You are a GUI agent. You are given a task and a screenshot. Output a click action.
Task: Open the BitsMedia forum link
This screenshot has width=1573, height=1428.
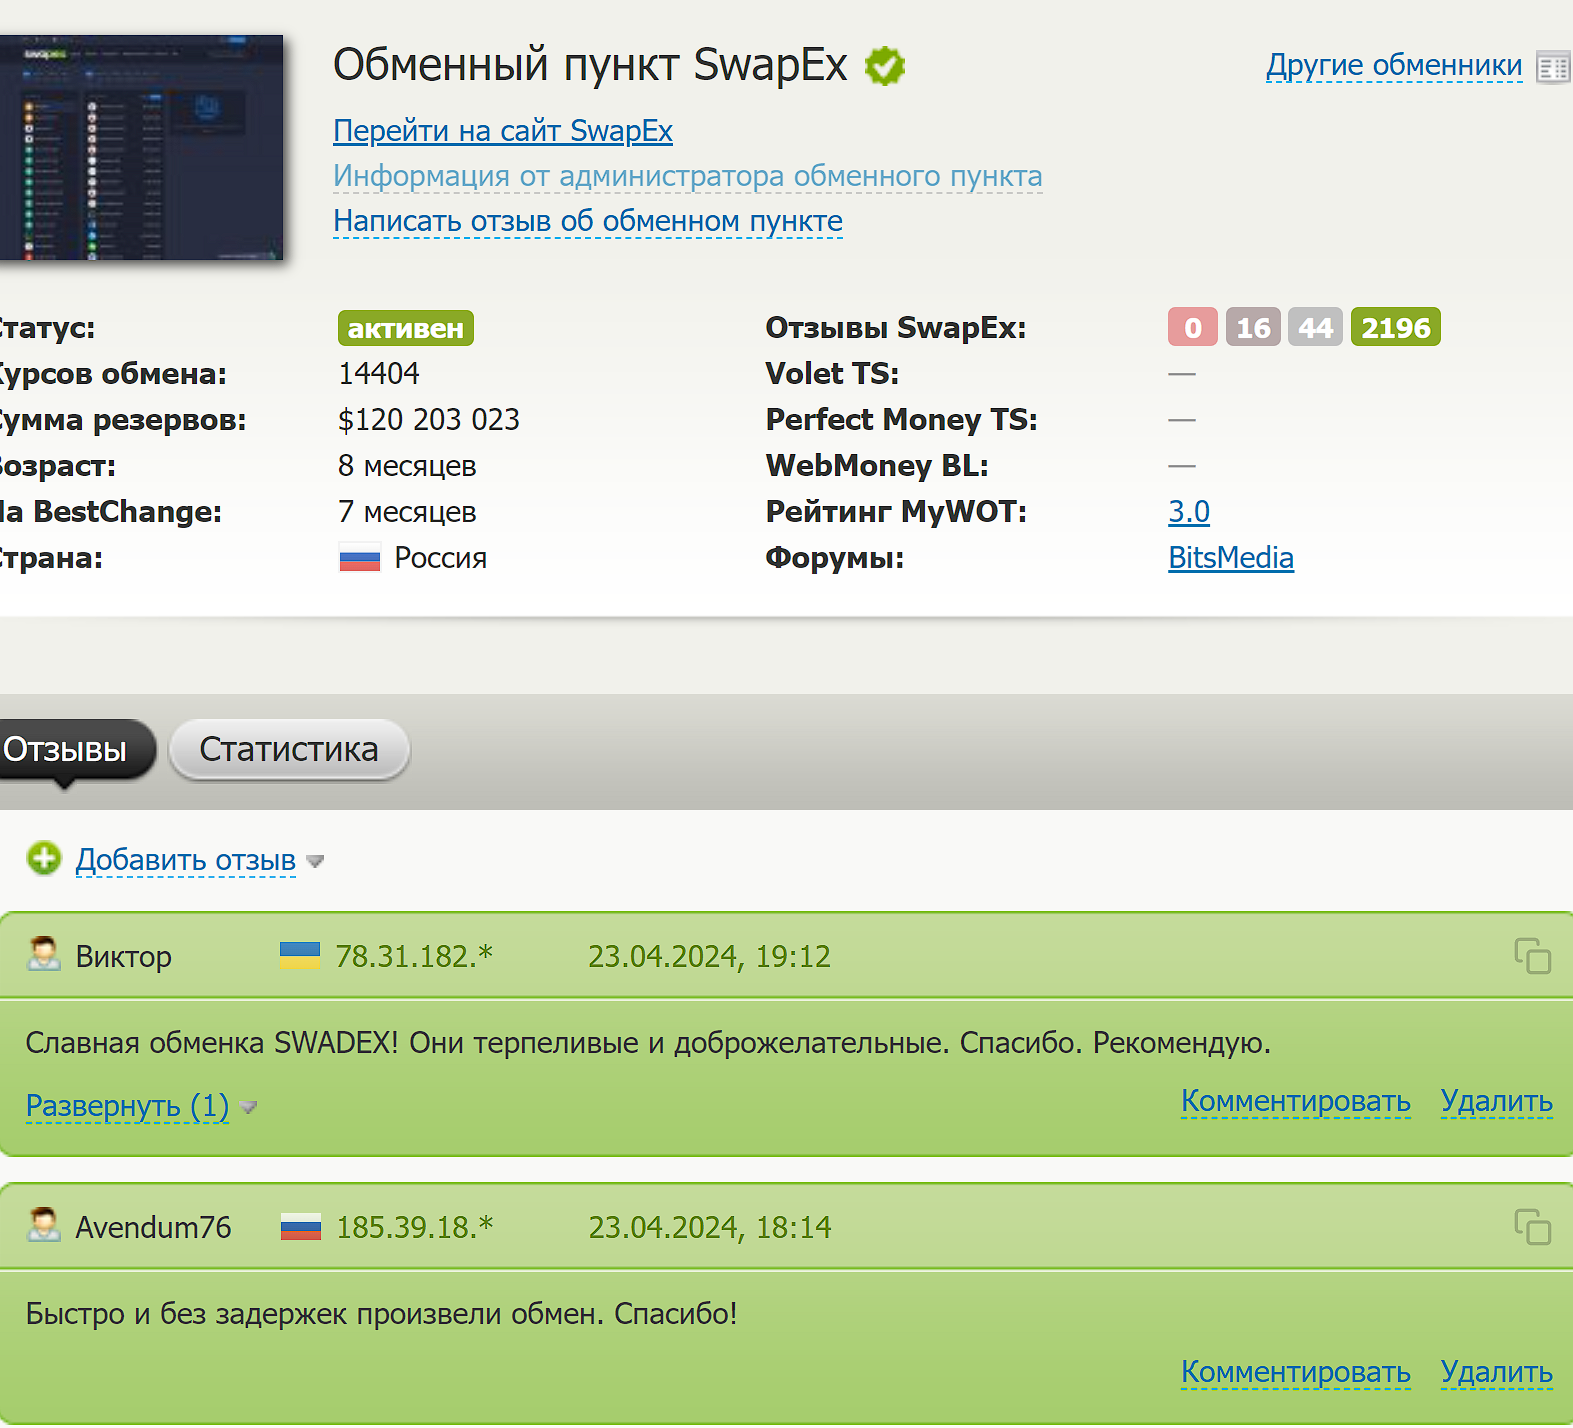click(x=1231, y=558)
